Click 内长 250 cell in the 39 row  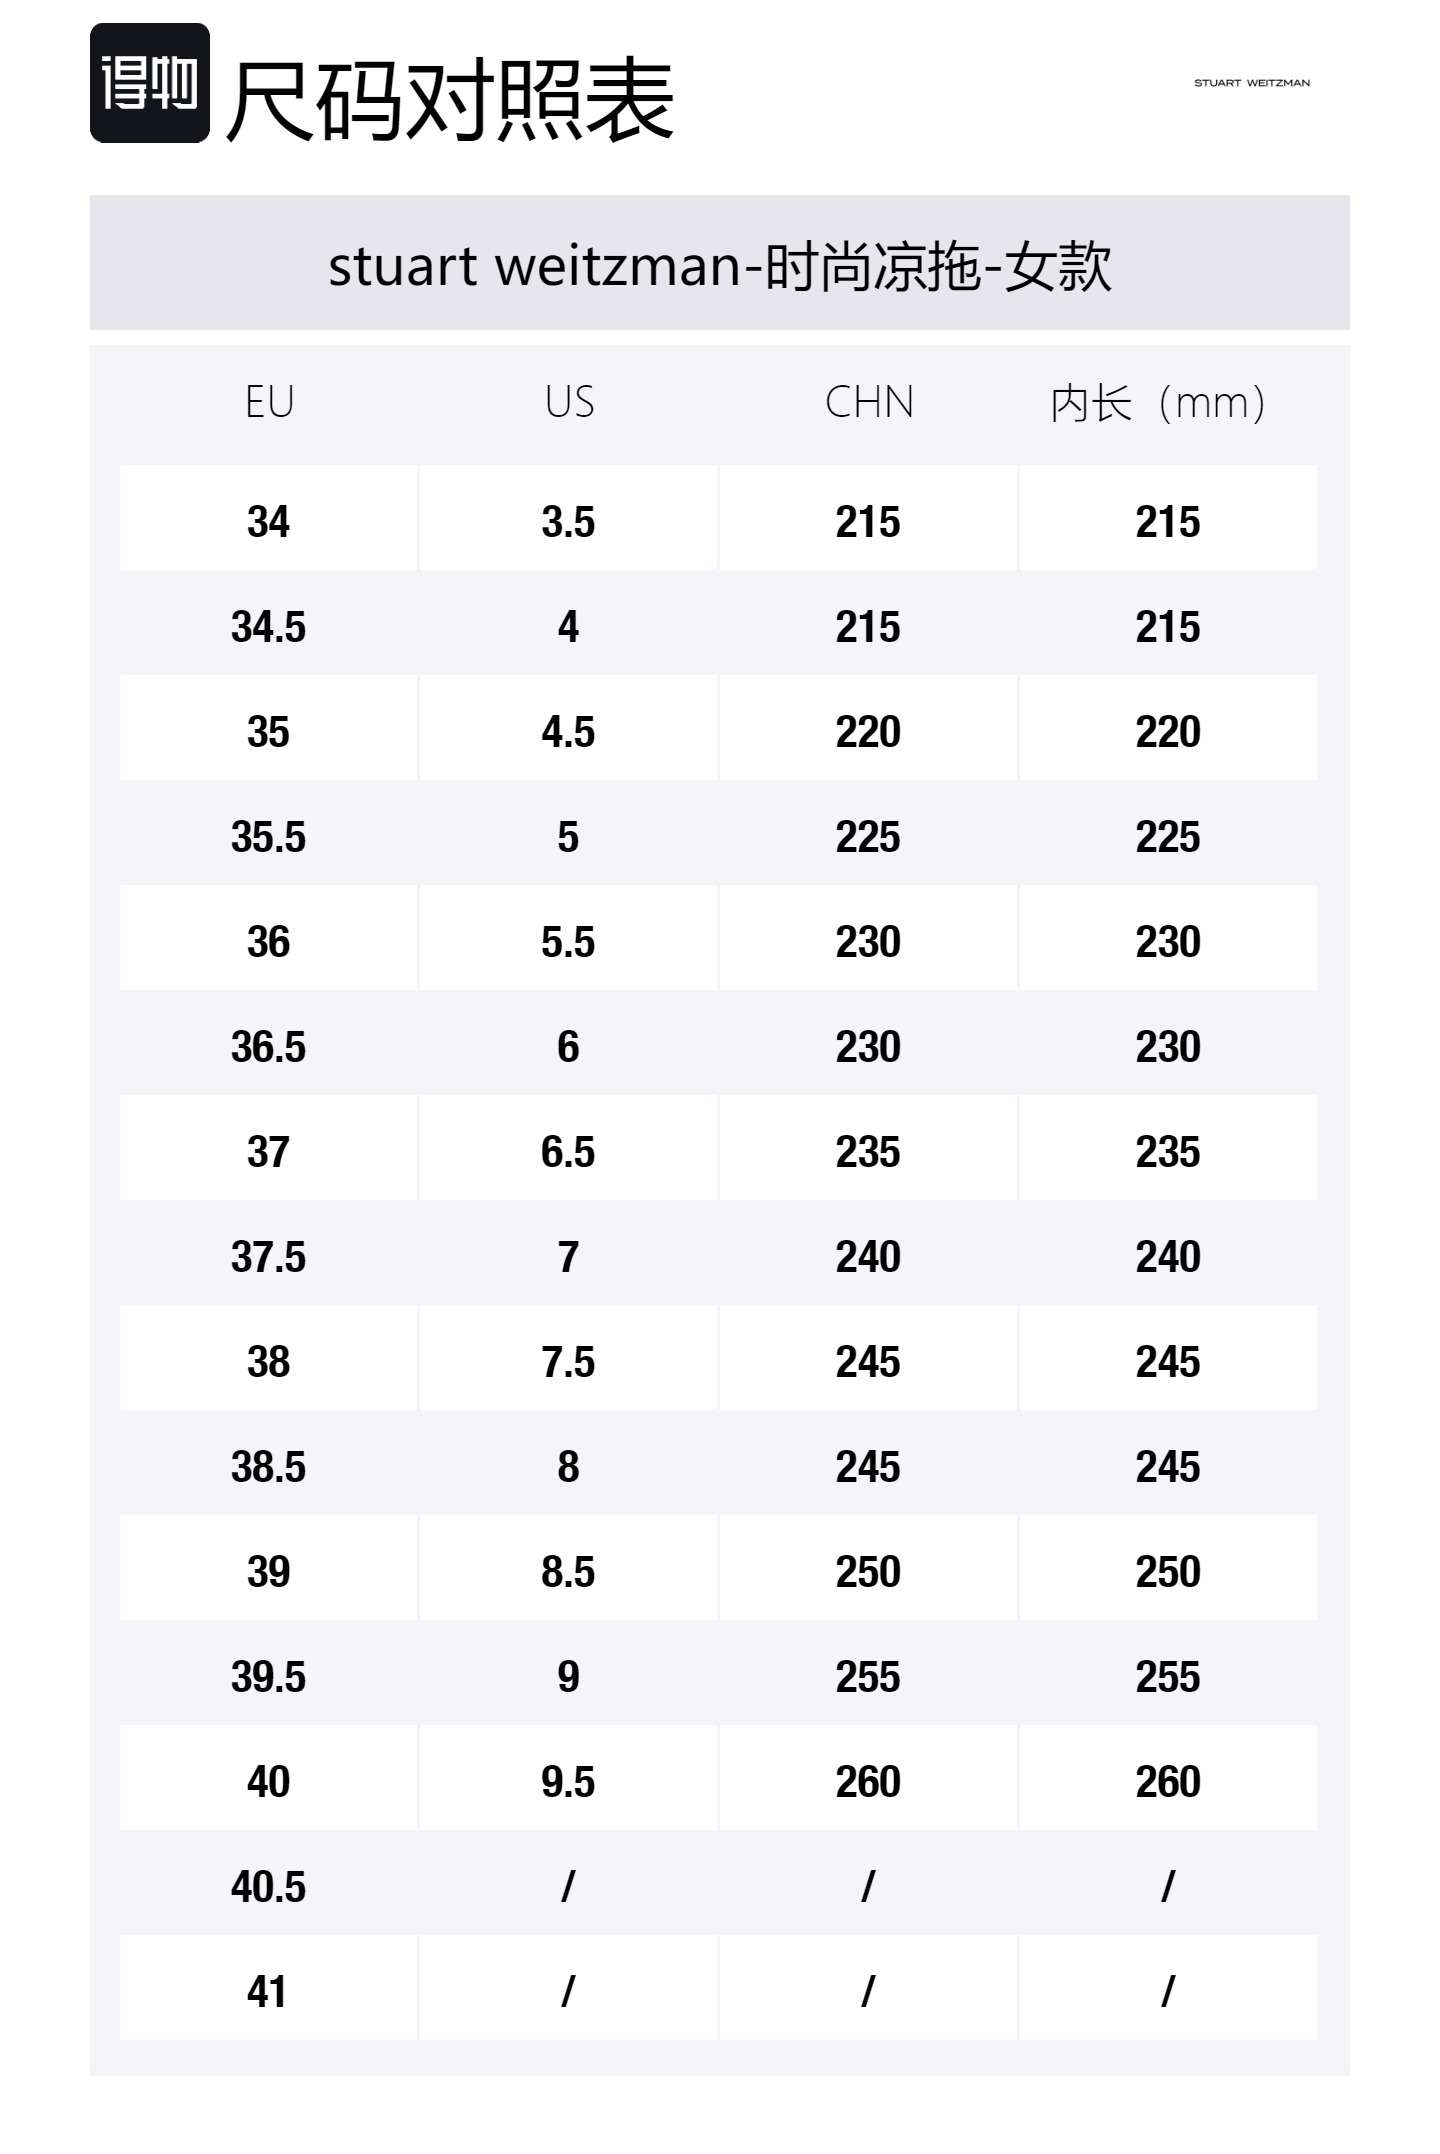pyautogui.click(x=1167, y=1572)
